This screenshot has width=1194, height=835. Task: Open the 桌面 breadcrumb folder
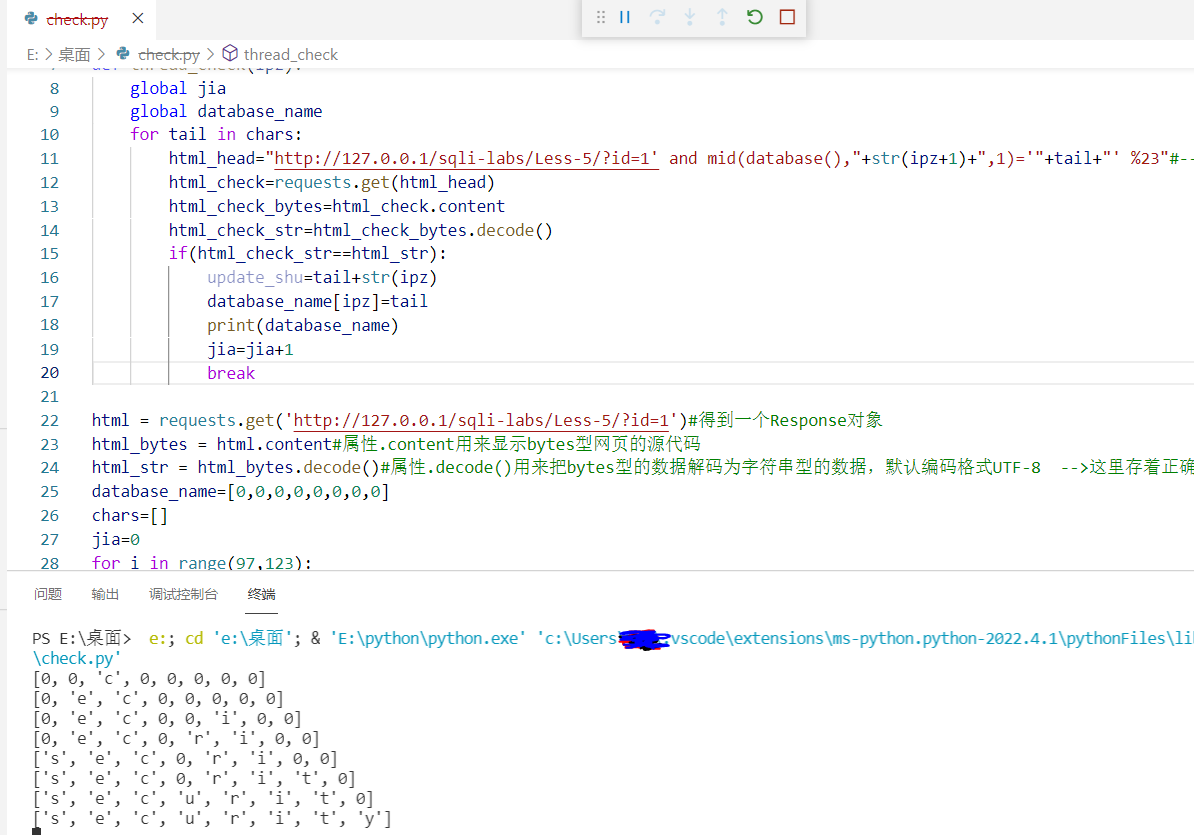point(74,54)
